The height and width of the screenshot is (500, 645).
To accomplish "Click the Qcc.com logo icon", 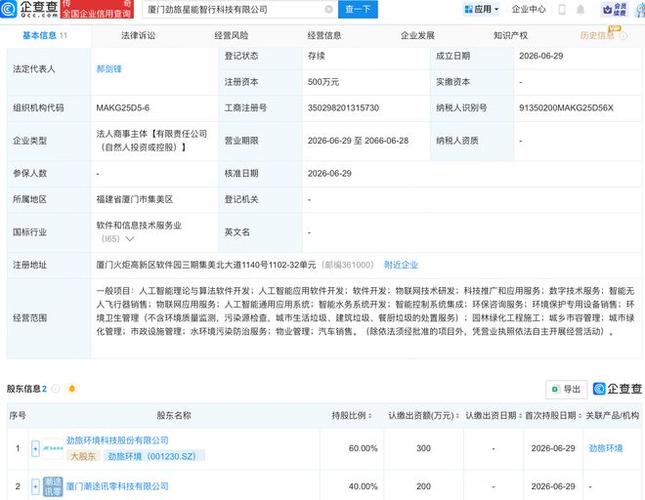I will (9, 9).
